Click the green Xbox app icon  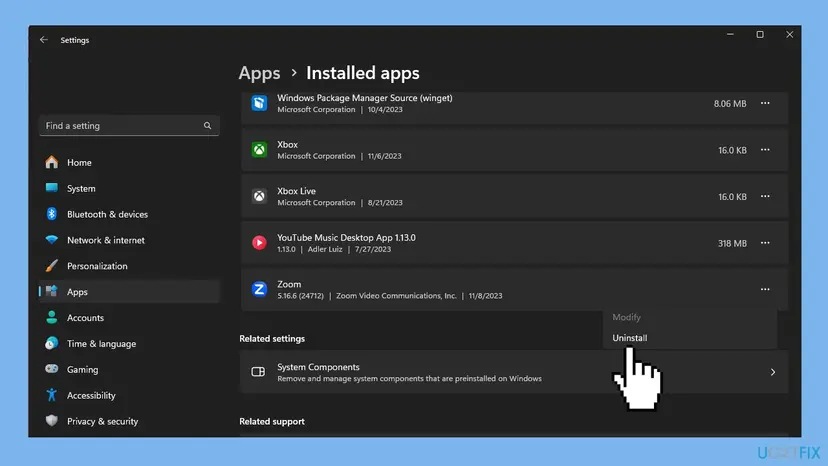(259, 150)
